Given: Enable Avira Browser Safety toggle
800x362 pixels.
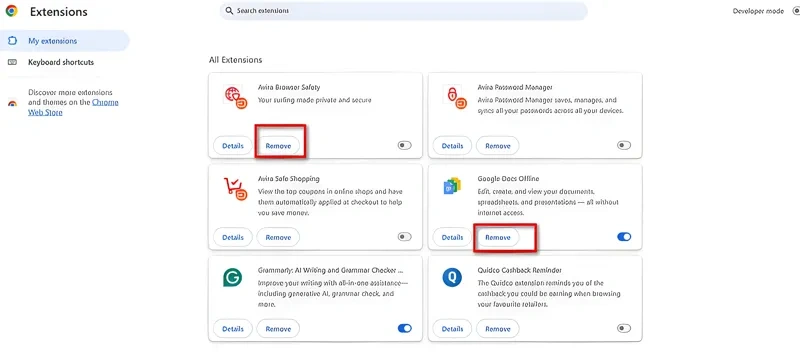Looking at the screenshot, I should pos(404,145).
